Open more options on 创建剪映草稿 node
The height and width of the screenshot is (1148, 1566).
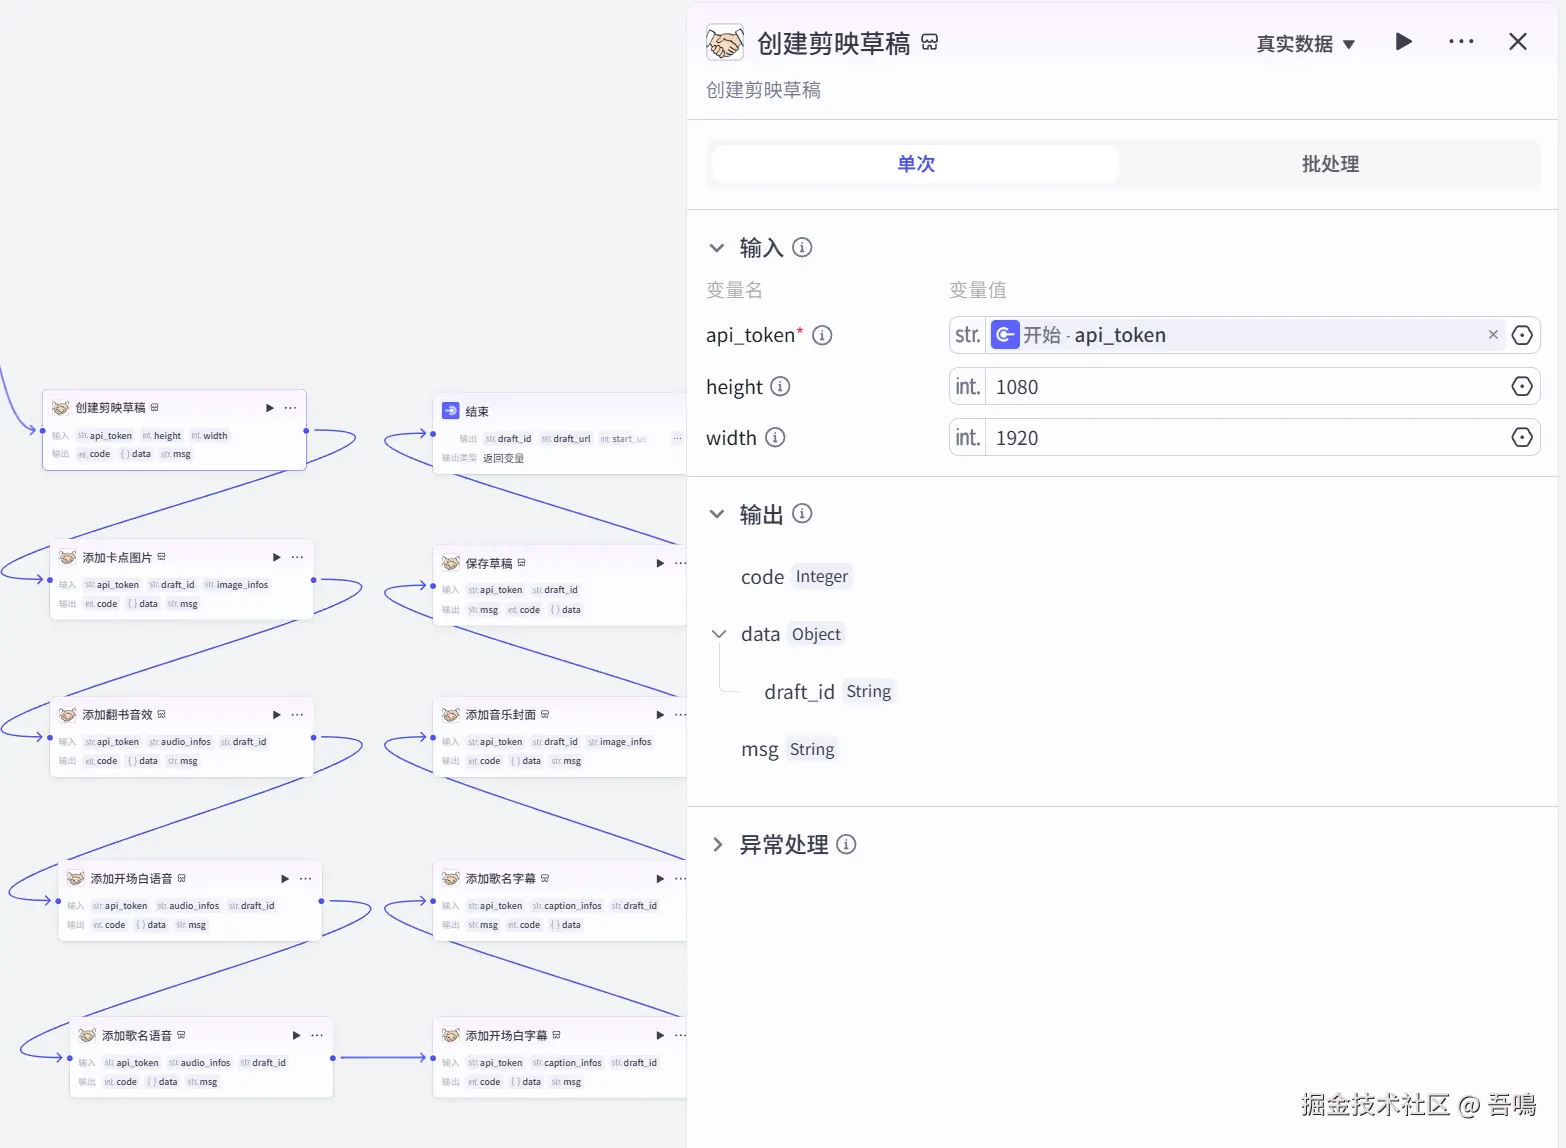coord(290,408)
